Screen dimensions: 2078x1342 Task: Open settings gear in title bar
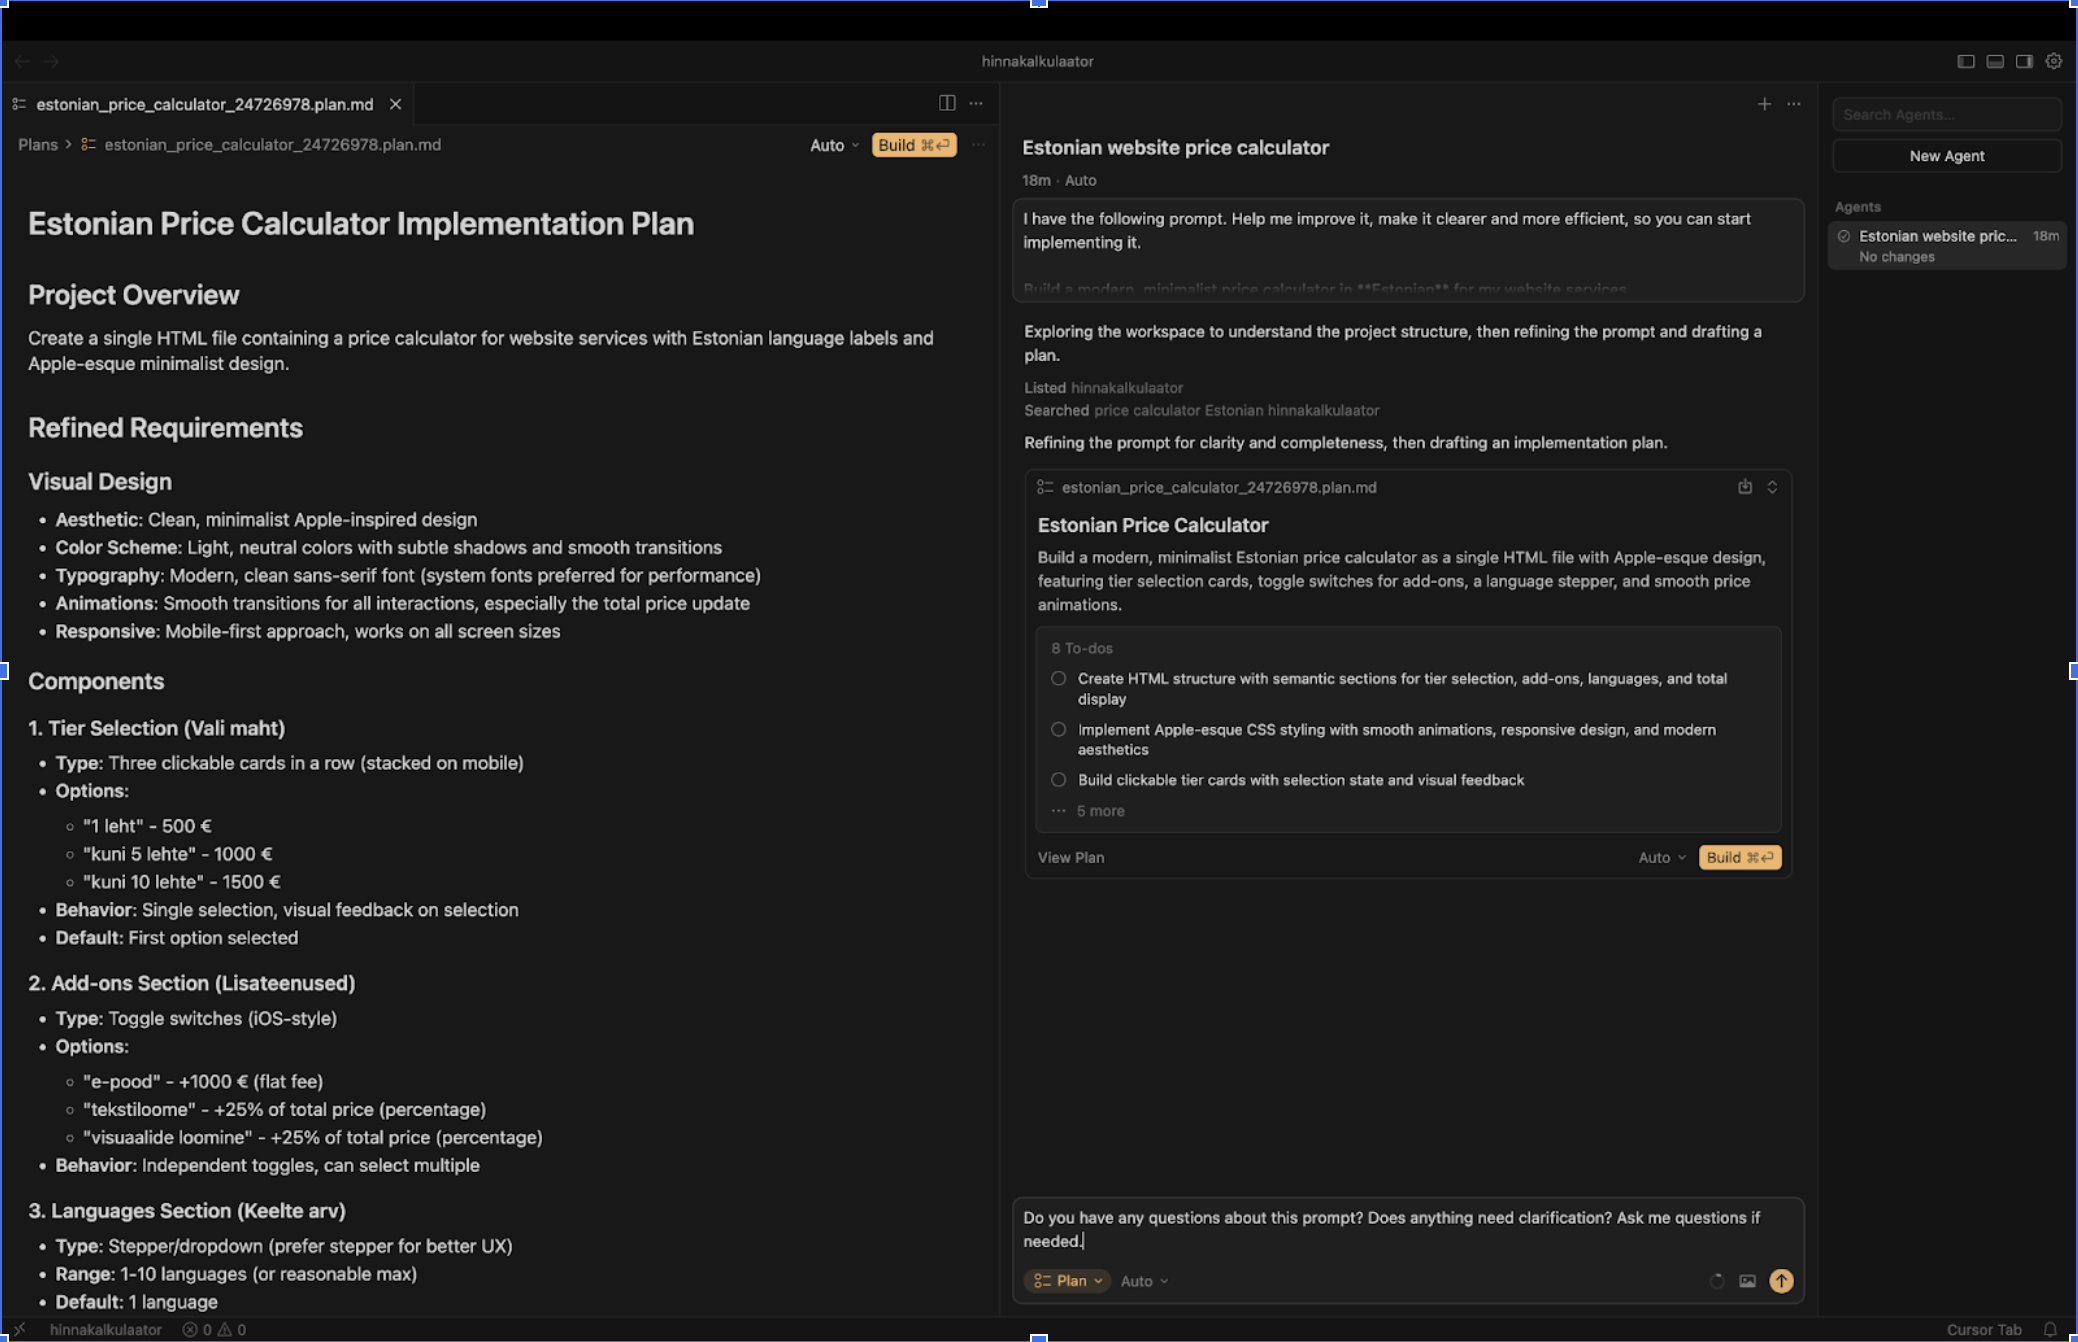click(2054, 61)
